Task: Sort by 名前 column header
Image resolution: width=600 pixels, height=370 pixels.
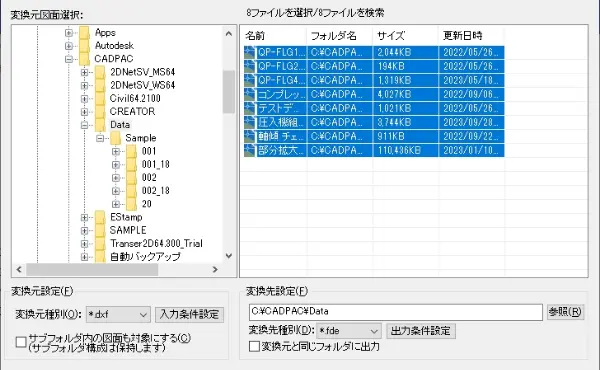Action: [x=274, y=36]
